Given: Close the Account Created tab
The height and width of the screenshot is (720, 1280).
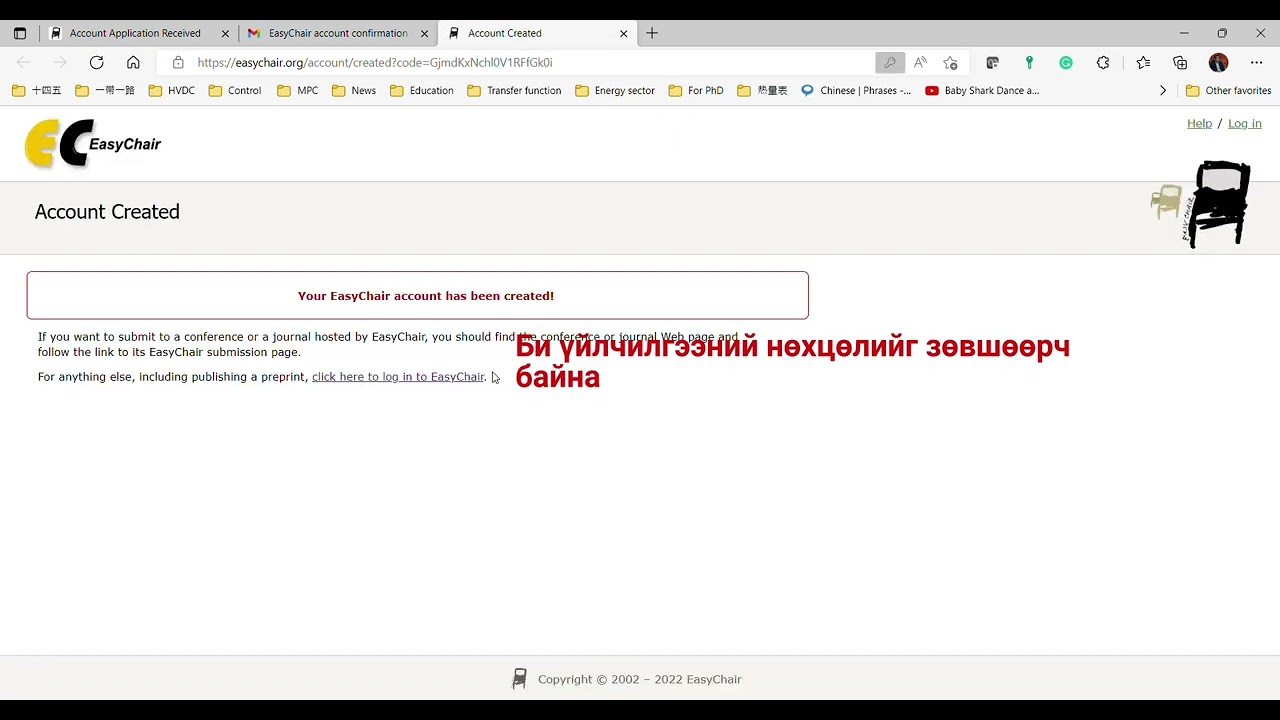Looking at the screenshot, I should pos(624,33).
